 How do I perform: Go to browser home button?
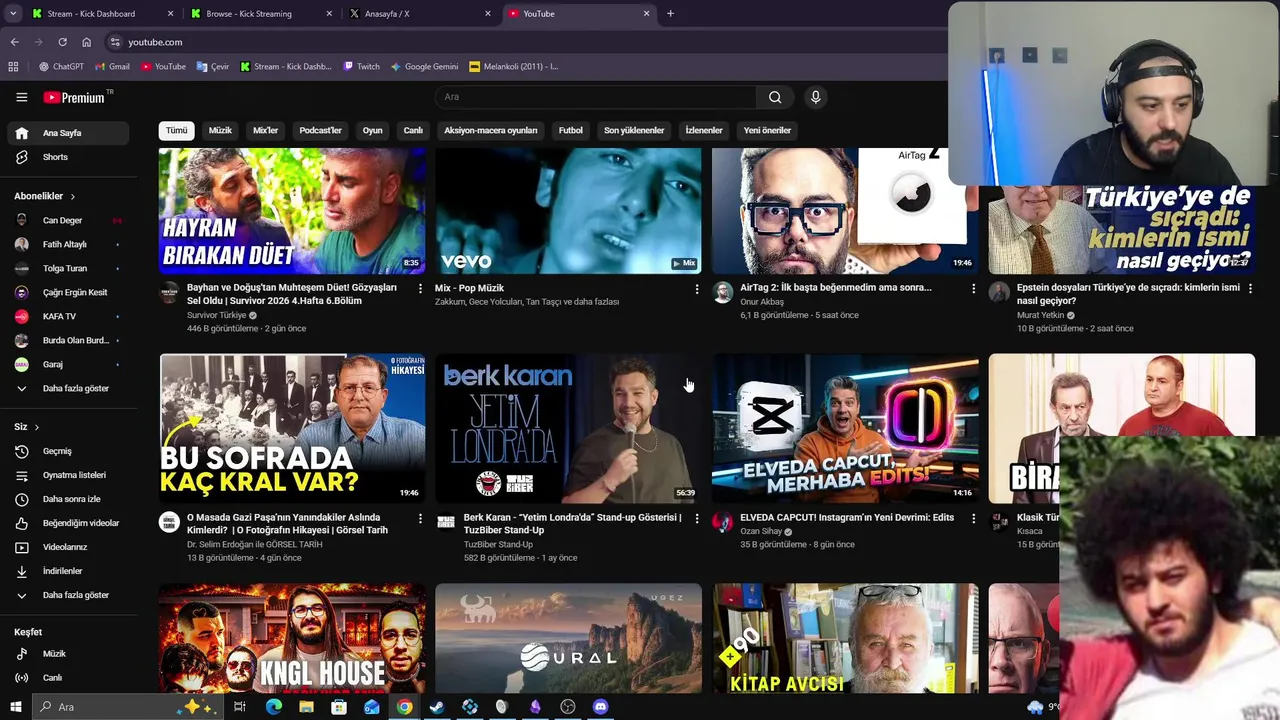(x=86, y=42)
